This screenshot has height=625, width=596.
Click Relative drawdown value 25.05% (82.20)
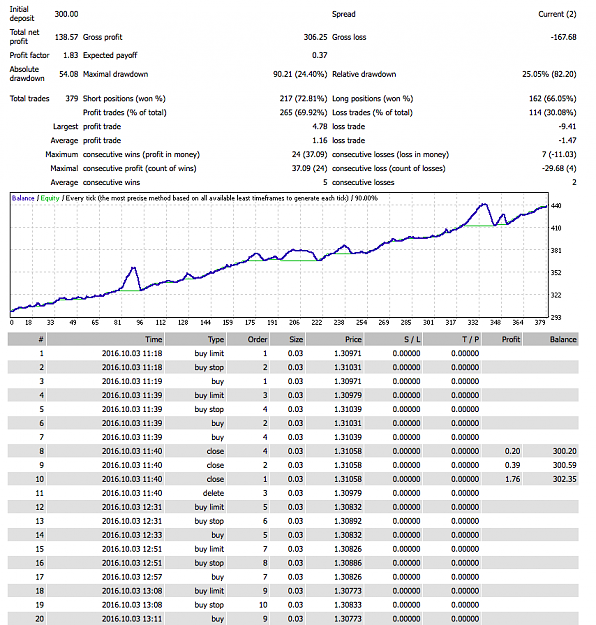[549, 74]
